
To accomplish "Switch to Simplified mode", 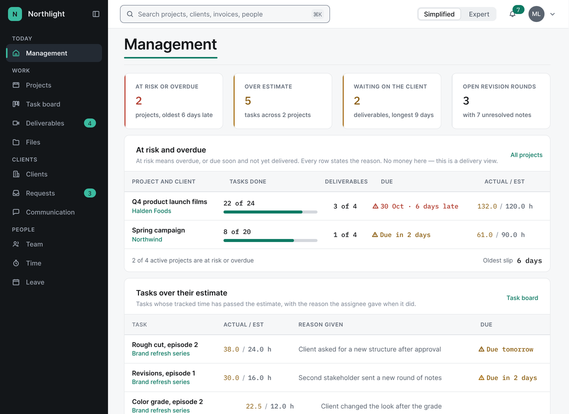I will click(439, 14).
